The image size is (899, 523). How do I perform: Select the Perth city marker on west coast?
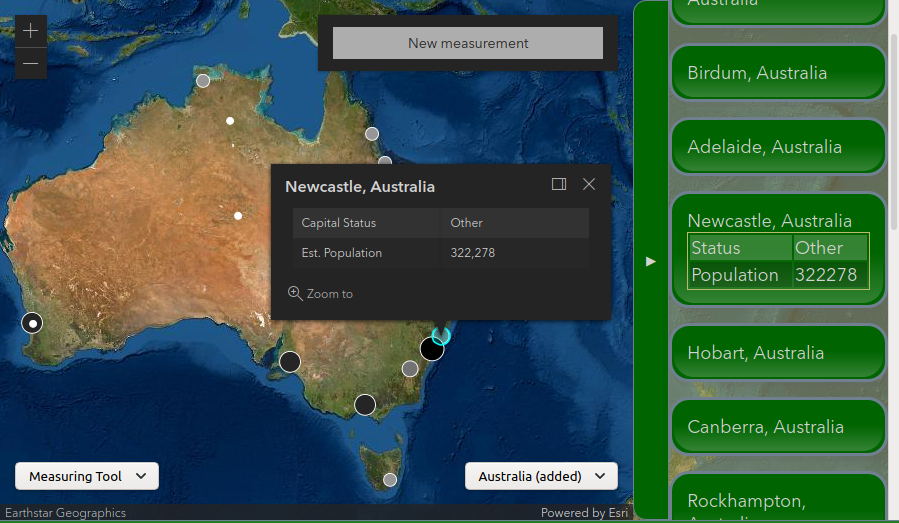[x=32, y=323]
